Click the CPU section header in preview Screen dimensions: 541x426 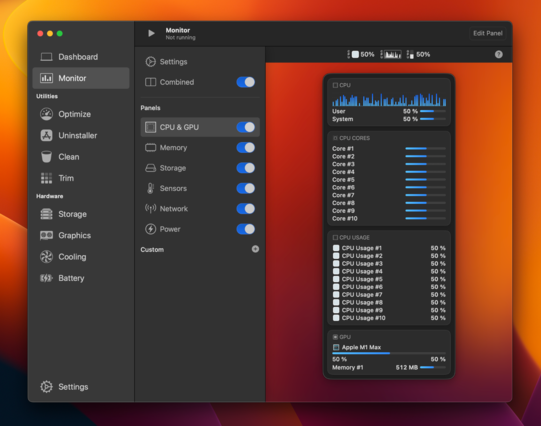(342, 85)
